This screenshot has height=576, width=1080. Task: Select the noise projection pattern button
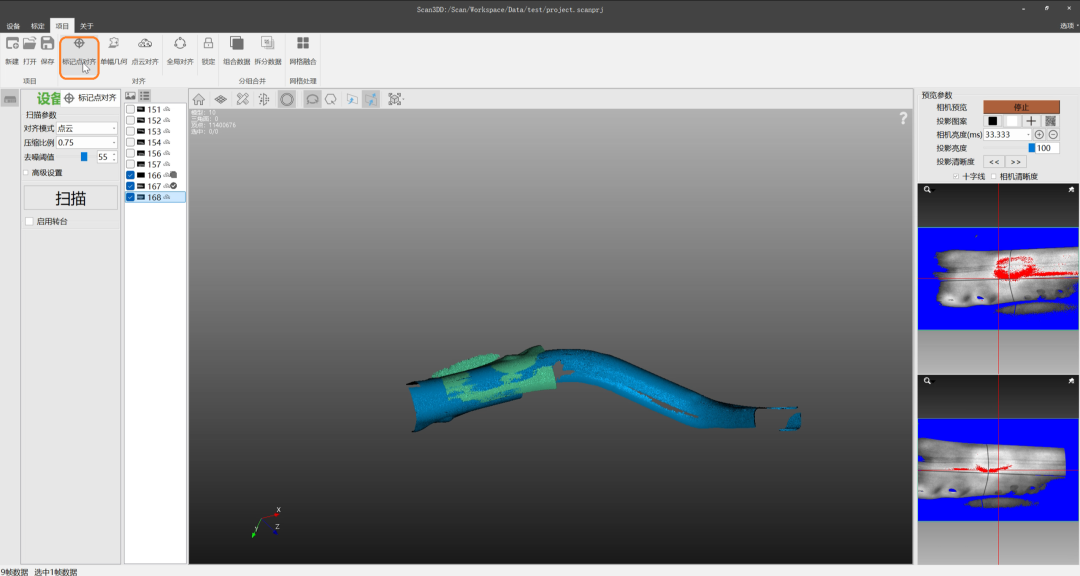point(1050,121)
